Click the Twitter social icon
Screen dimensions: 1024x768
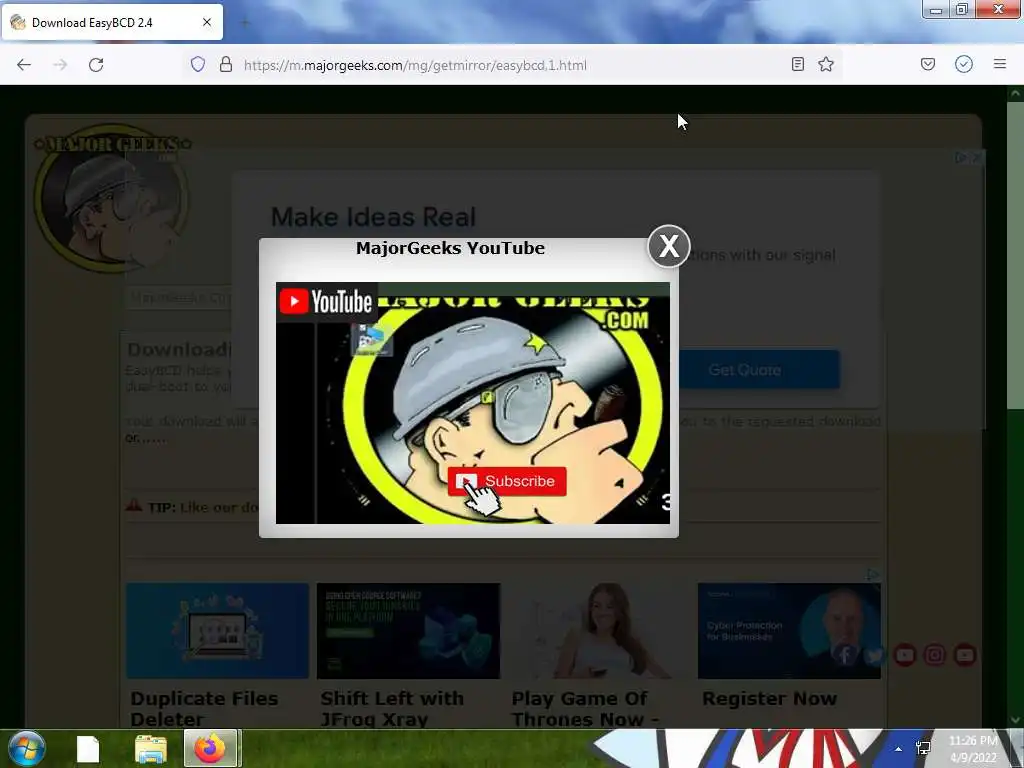[x=874, y=654]
